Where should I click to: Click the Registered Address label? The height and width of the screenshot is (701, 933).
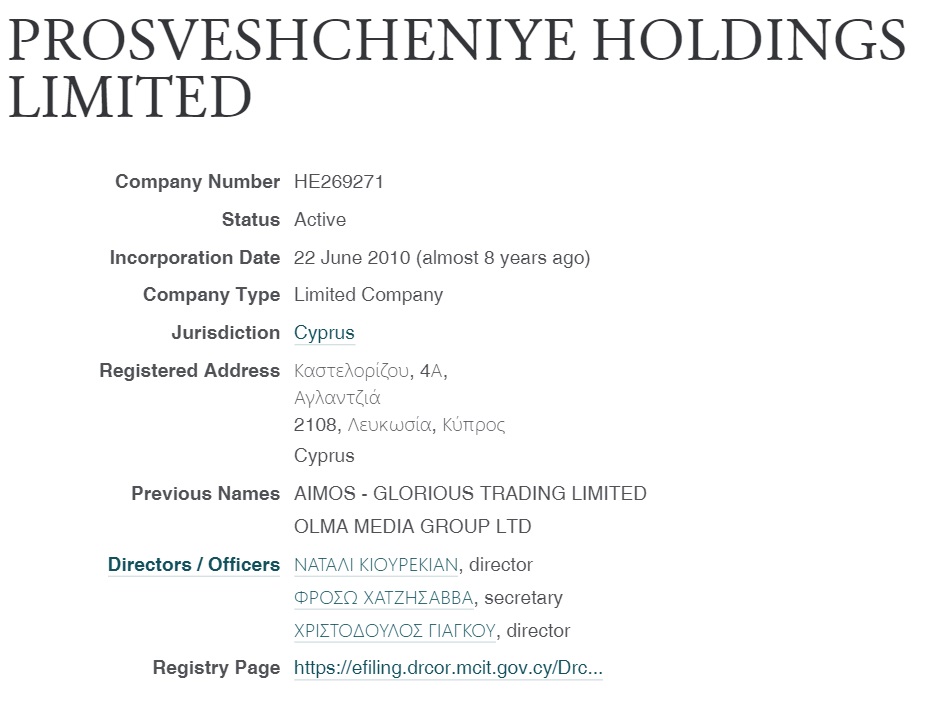tap(189, 371)
